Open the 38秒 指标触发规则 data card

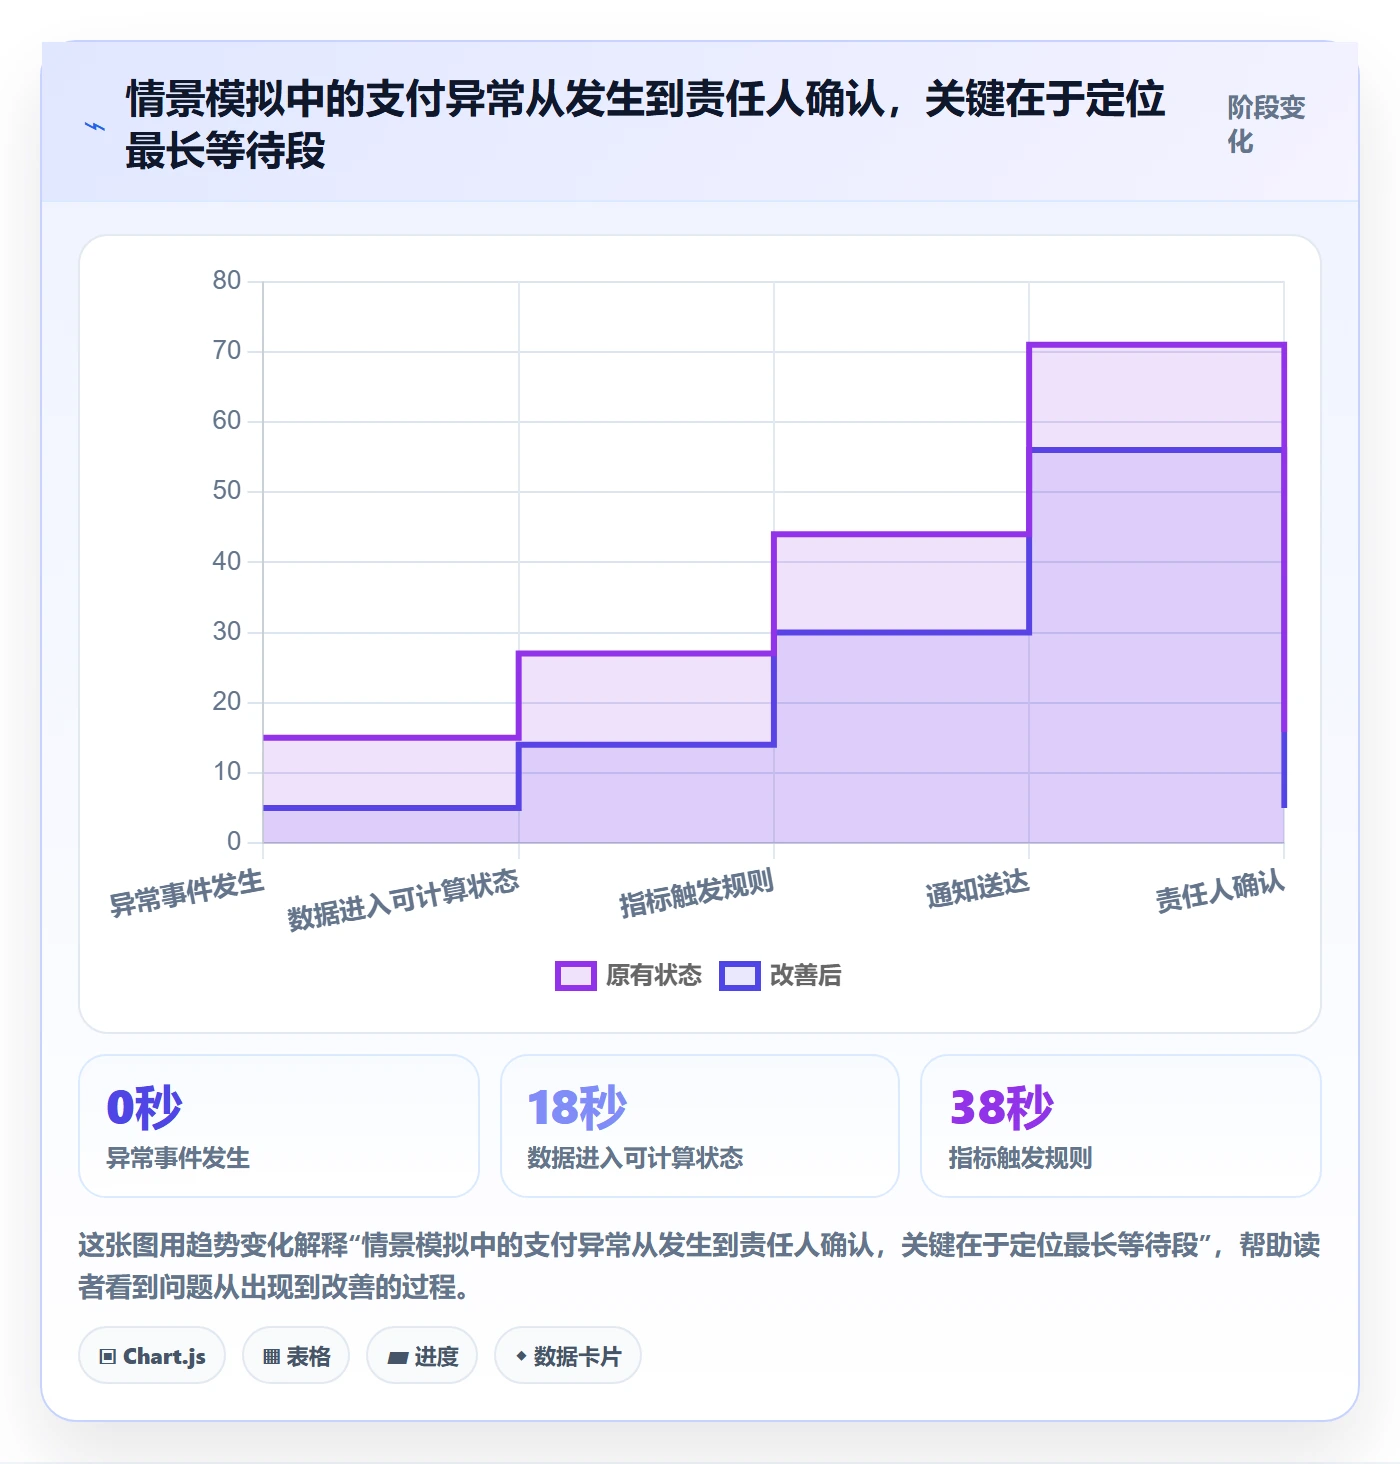(x=1121, y=1126)
